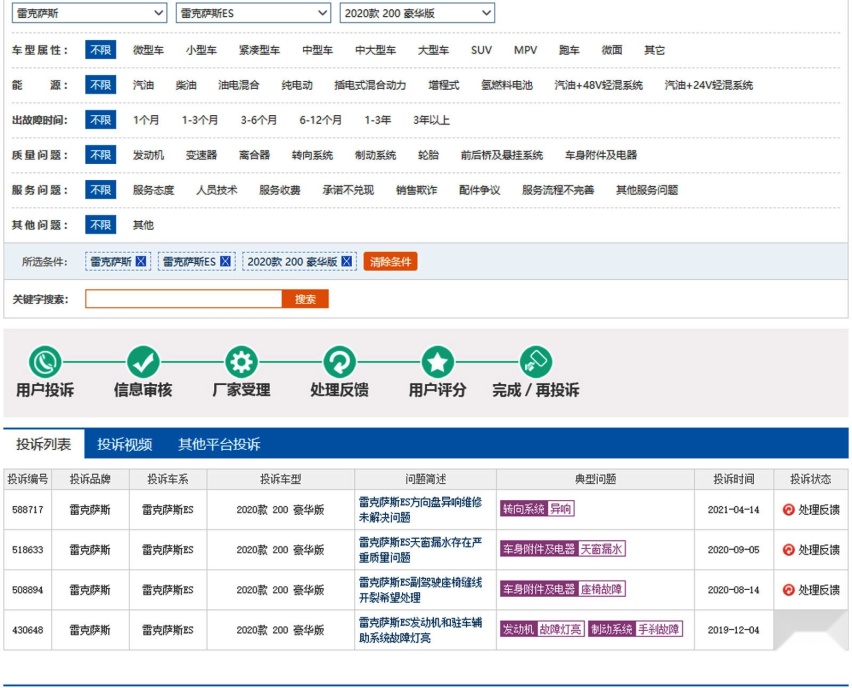This screenshot has width=852, height=688.
Task: Select 不限 for 车型属性
Action: tap(101, 50)
